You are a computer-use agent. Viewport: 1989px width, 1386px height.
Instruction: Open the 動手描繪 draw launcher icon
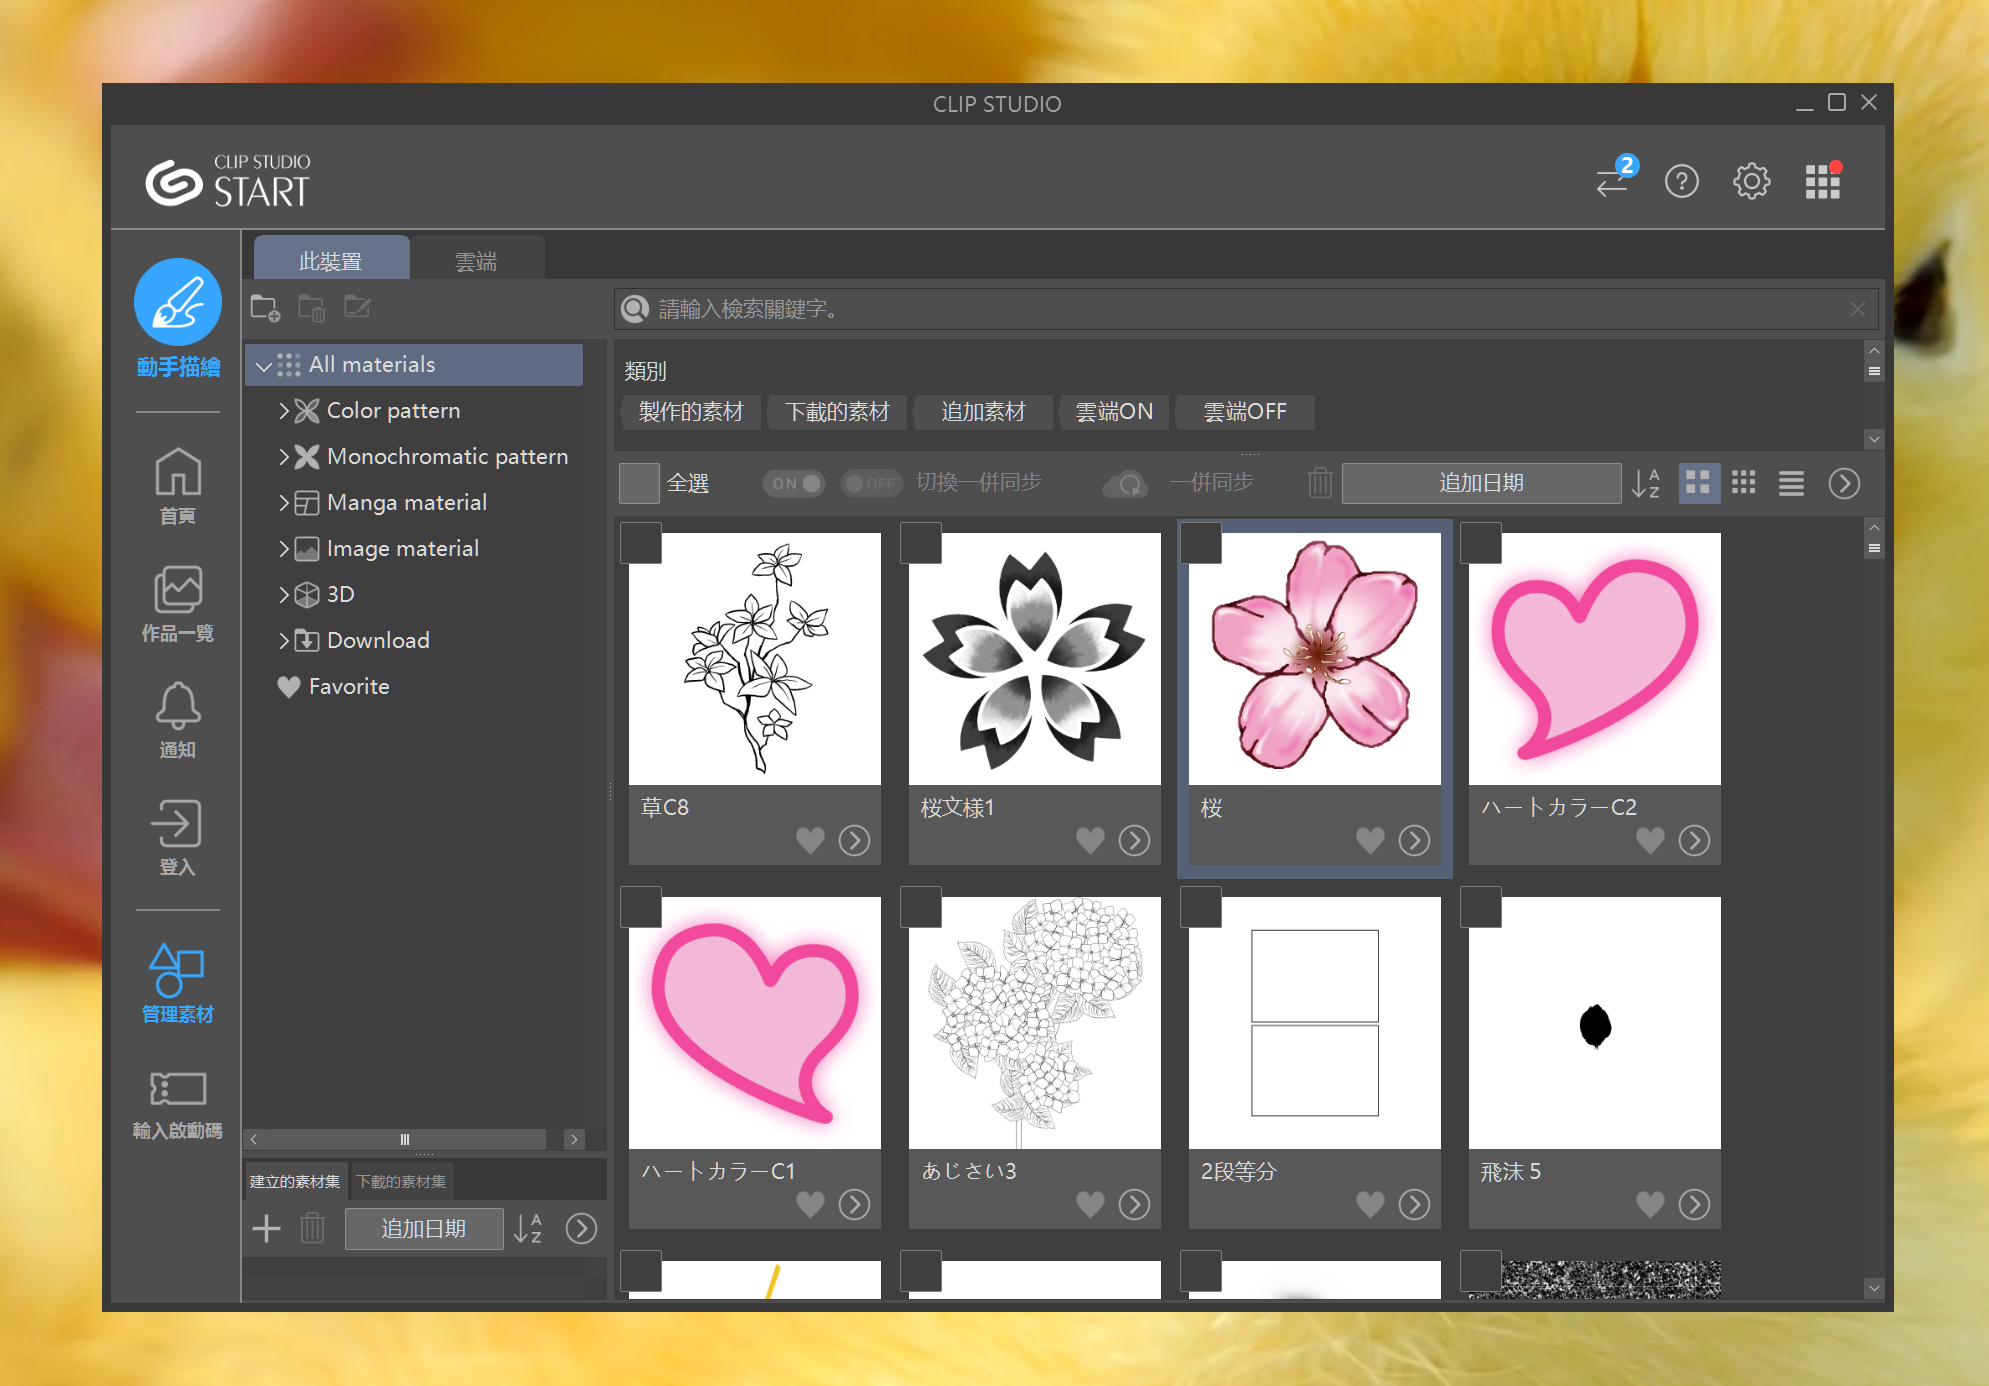click(x=178, y=302)
